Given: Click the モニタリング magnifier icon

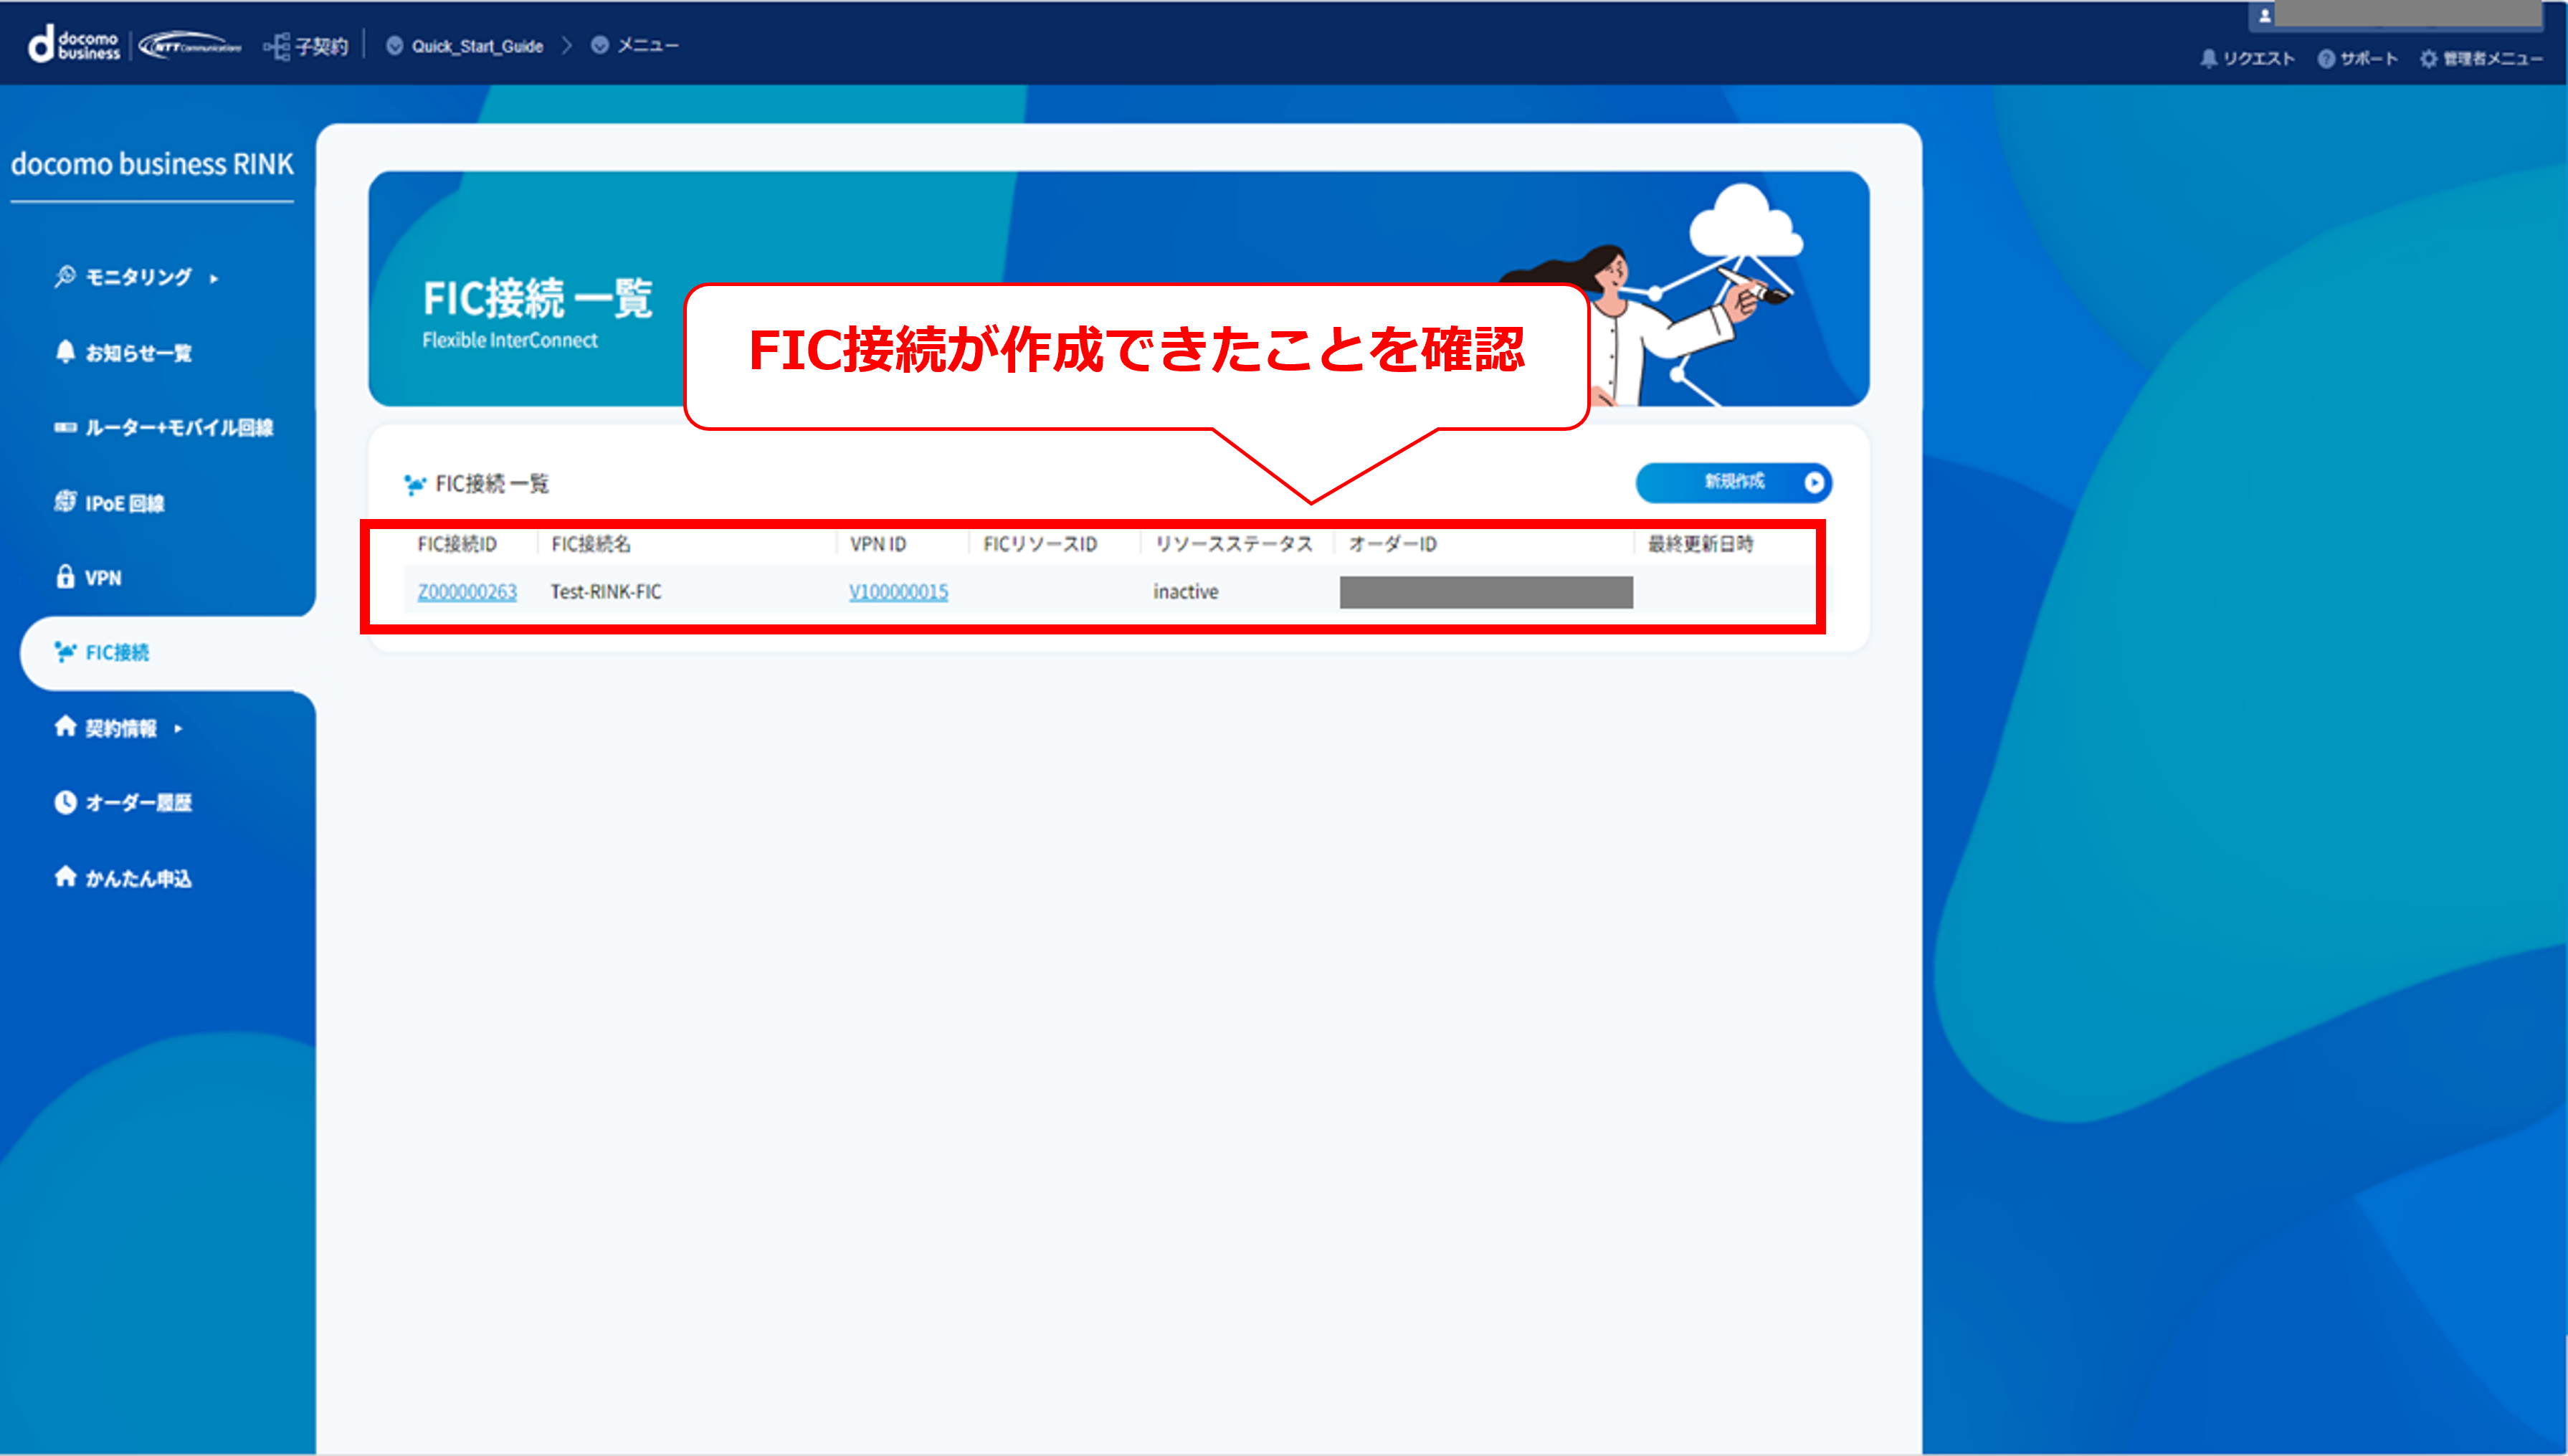Looking at the screenshot, I should 65,276.
